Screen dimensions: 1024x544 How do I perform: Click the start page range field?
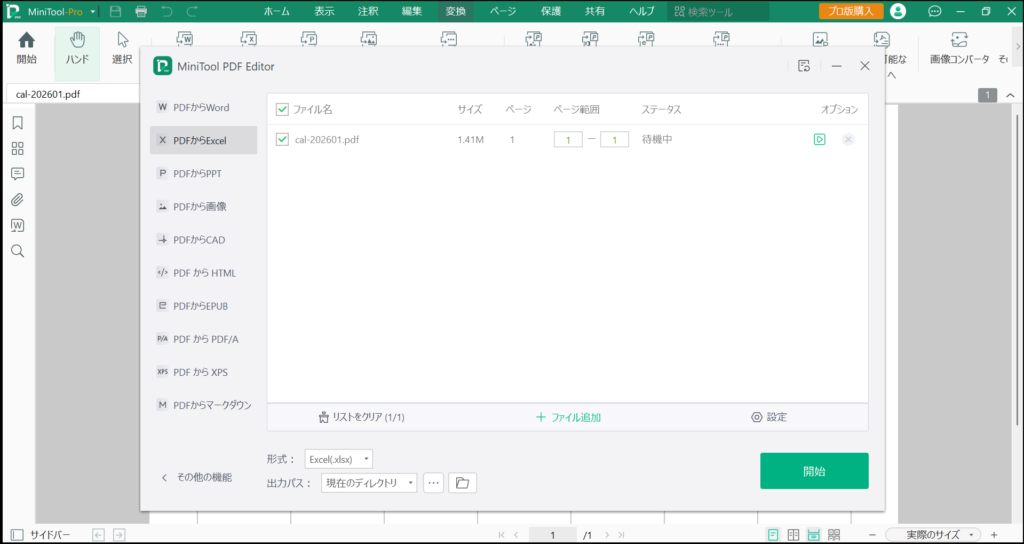click(x=568, y=139)
